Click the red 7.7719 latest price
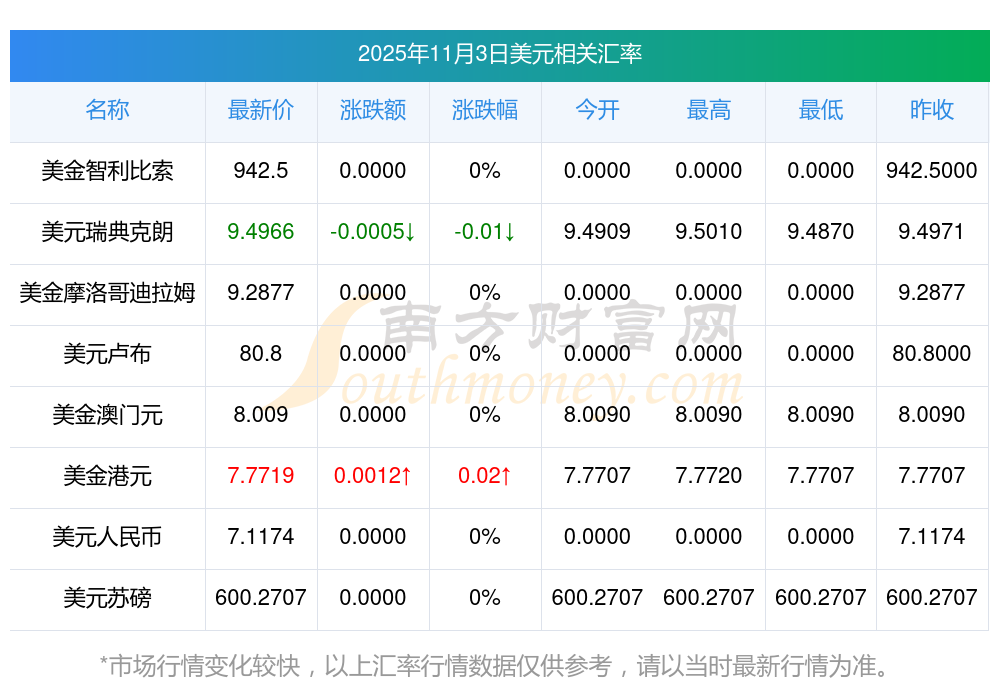The image size is (1000, 697). tap(261, 476)
